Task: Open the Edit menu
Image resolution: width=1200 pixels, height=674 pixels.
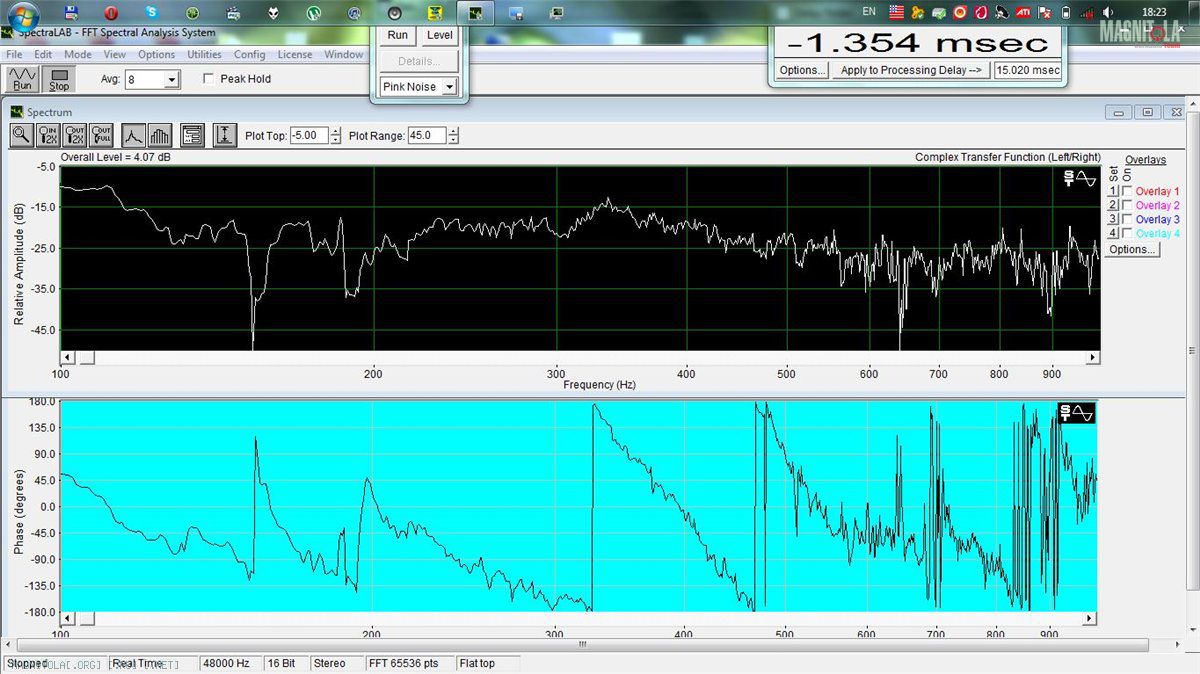Action: (43, 55)
